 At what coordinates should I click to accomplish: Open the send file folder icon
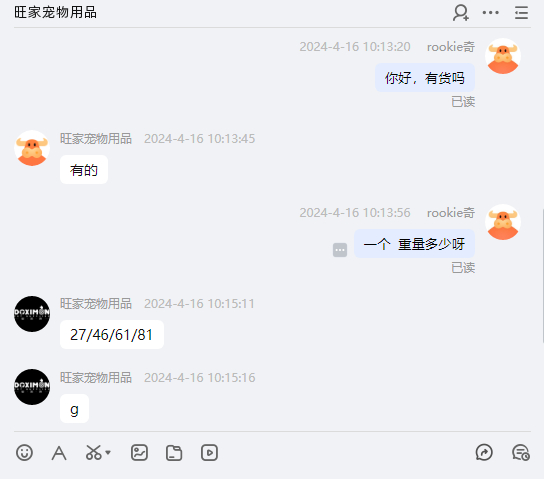click(x=174, y=453)
